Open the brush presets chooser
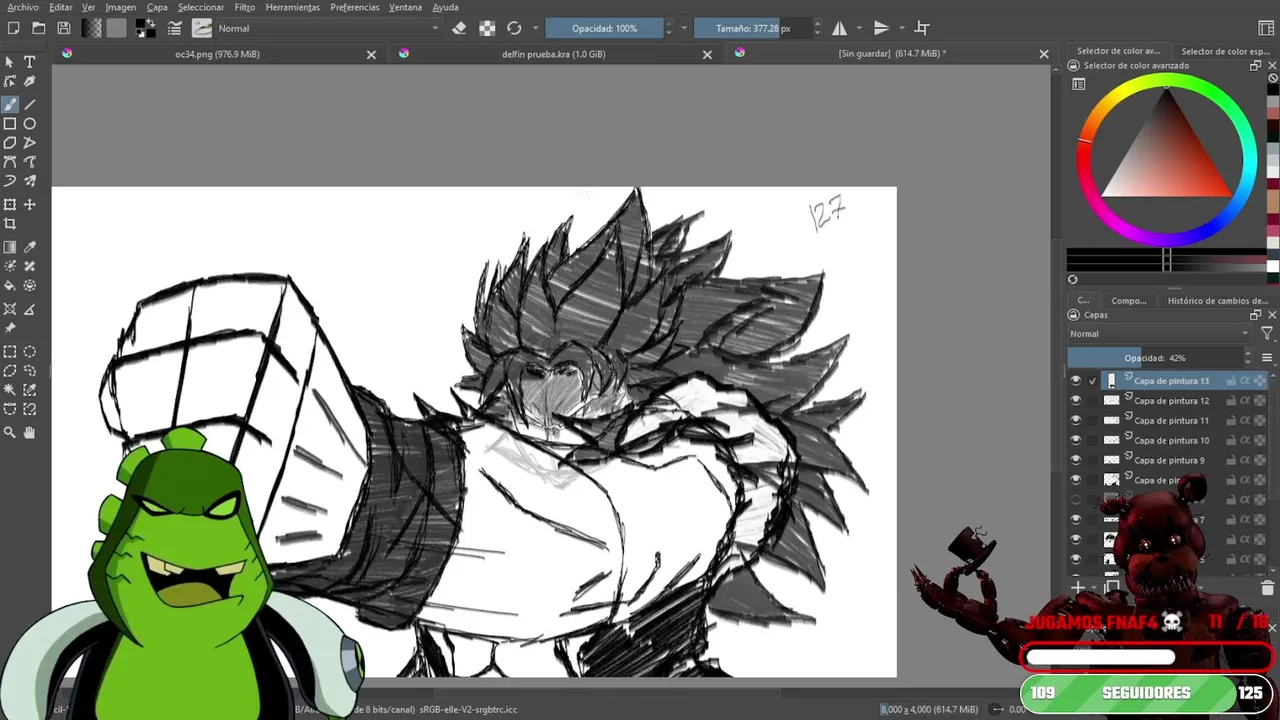1280x720 pixels. pyautogui.click(x=202, y=28)
